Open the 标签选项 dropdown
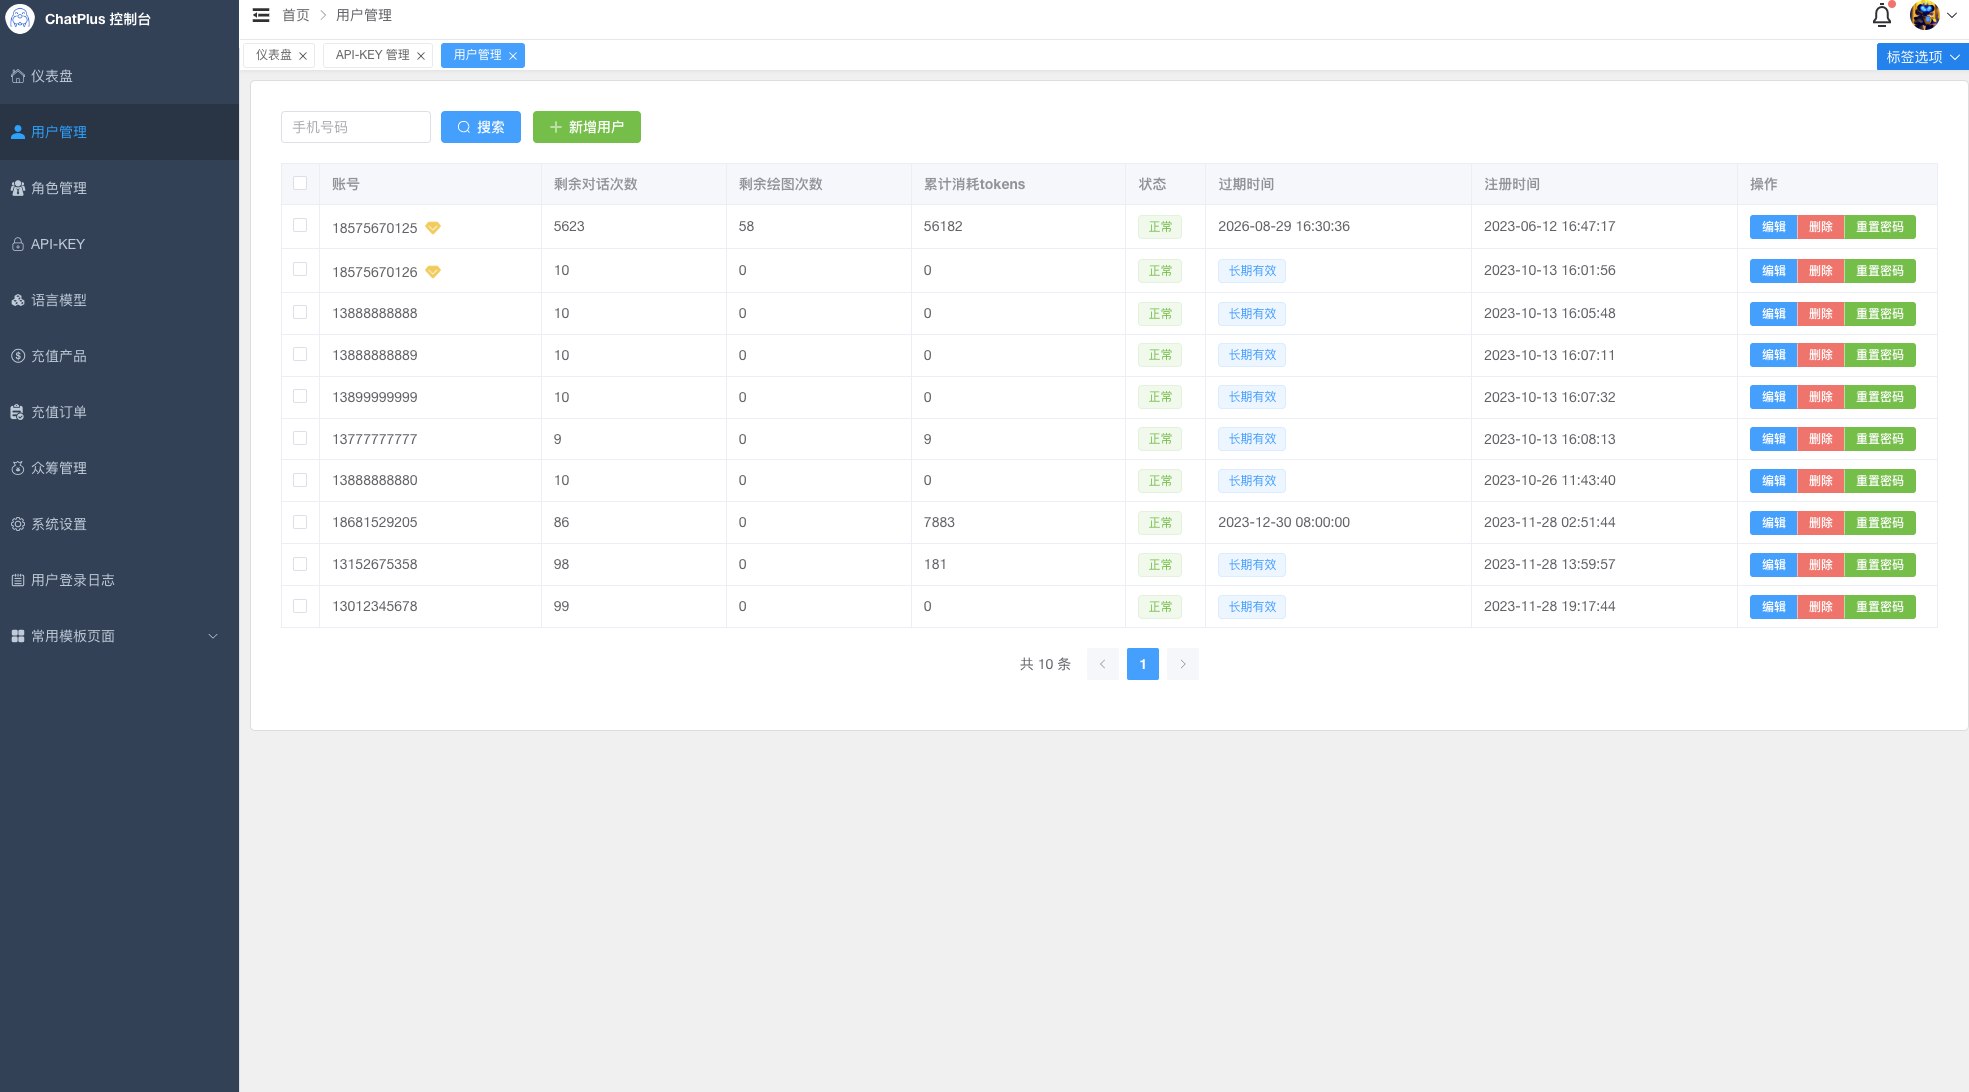This screenshot has height=1092, width=1969. (1922, 57)
